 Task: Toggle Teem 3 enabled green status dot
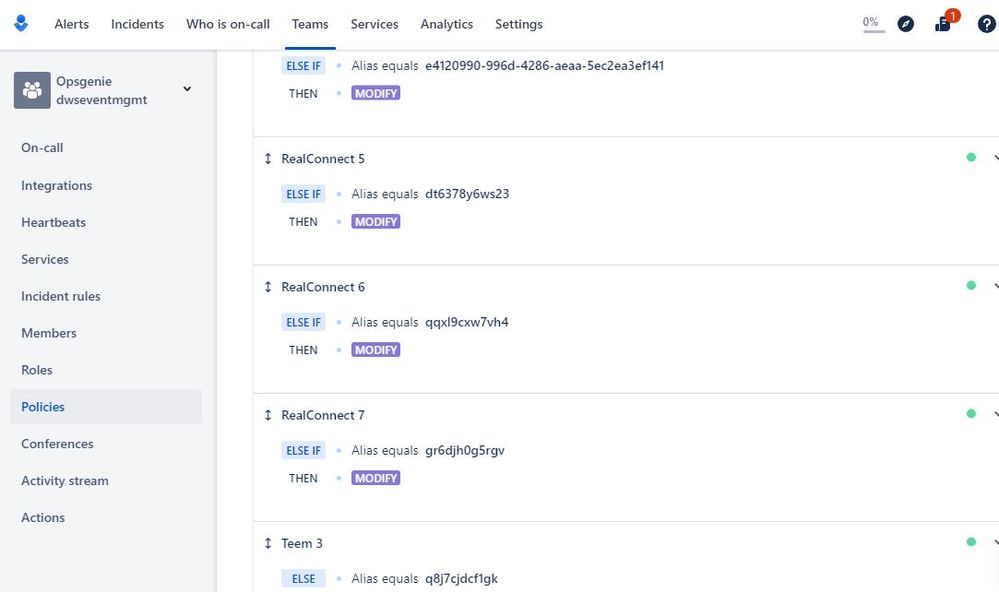click(x=971, y=542)
